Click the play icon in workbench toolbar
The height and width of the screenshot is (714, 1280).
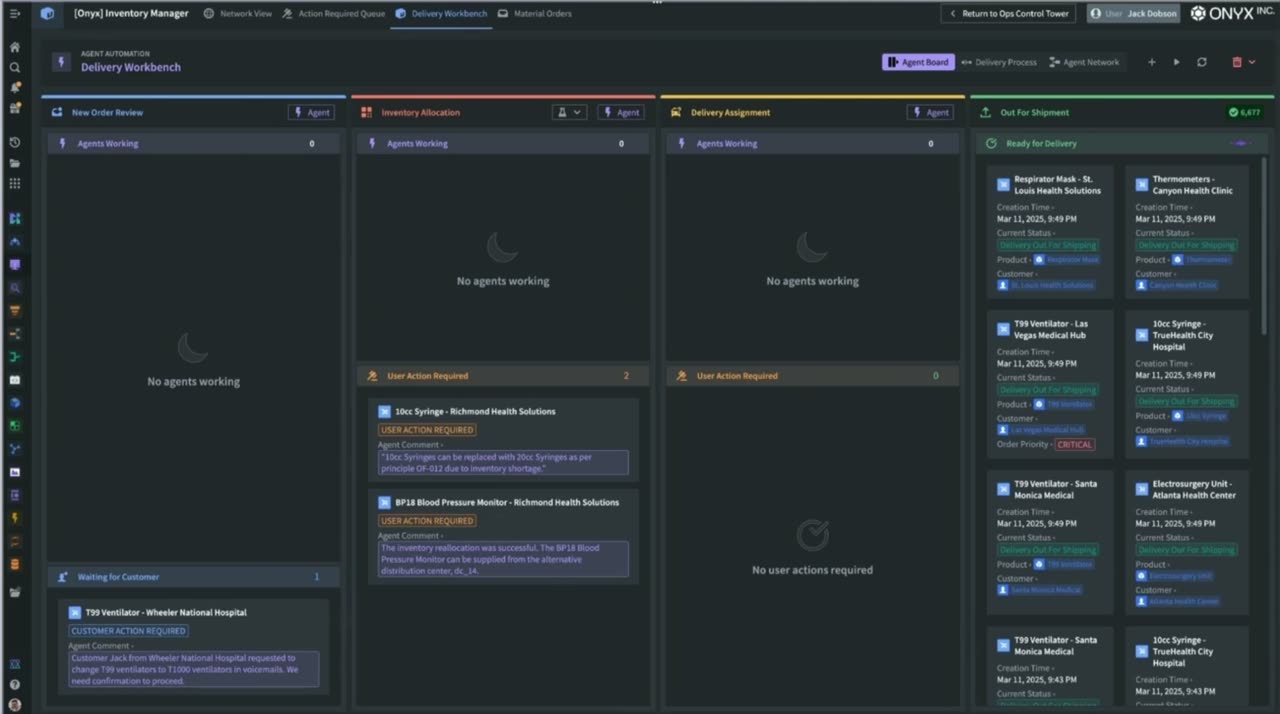(1176, 62)
